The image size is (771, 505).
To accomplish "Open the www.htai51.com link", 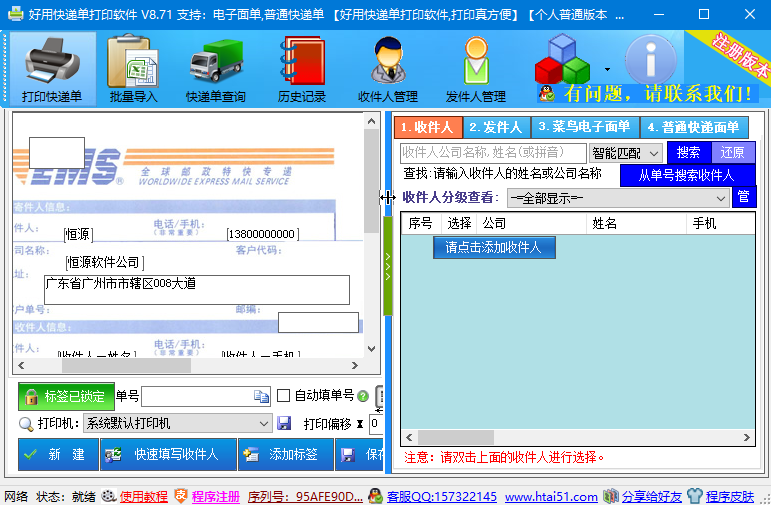I will coord(551,497).
